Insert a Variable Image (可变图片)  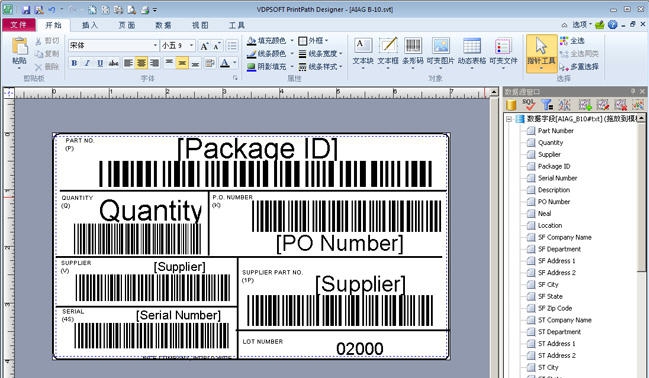pyautogui.click(x=440, y=52)
